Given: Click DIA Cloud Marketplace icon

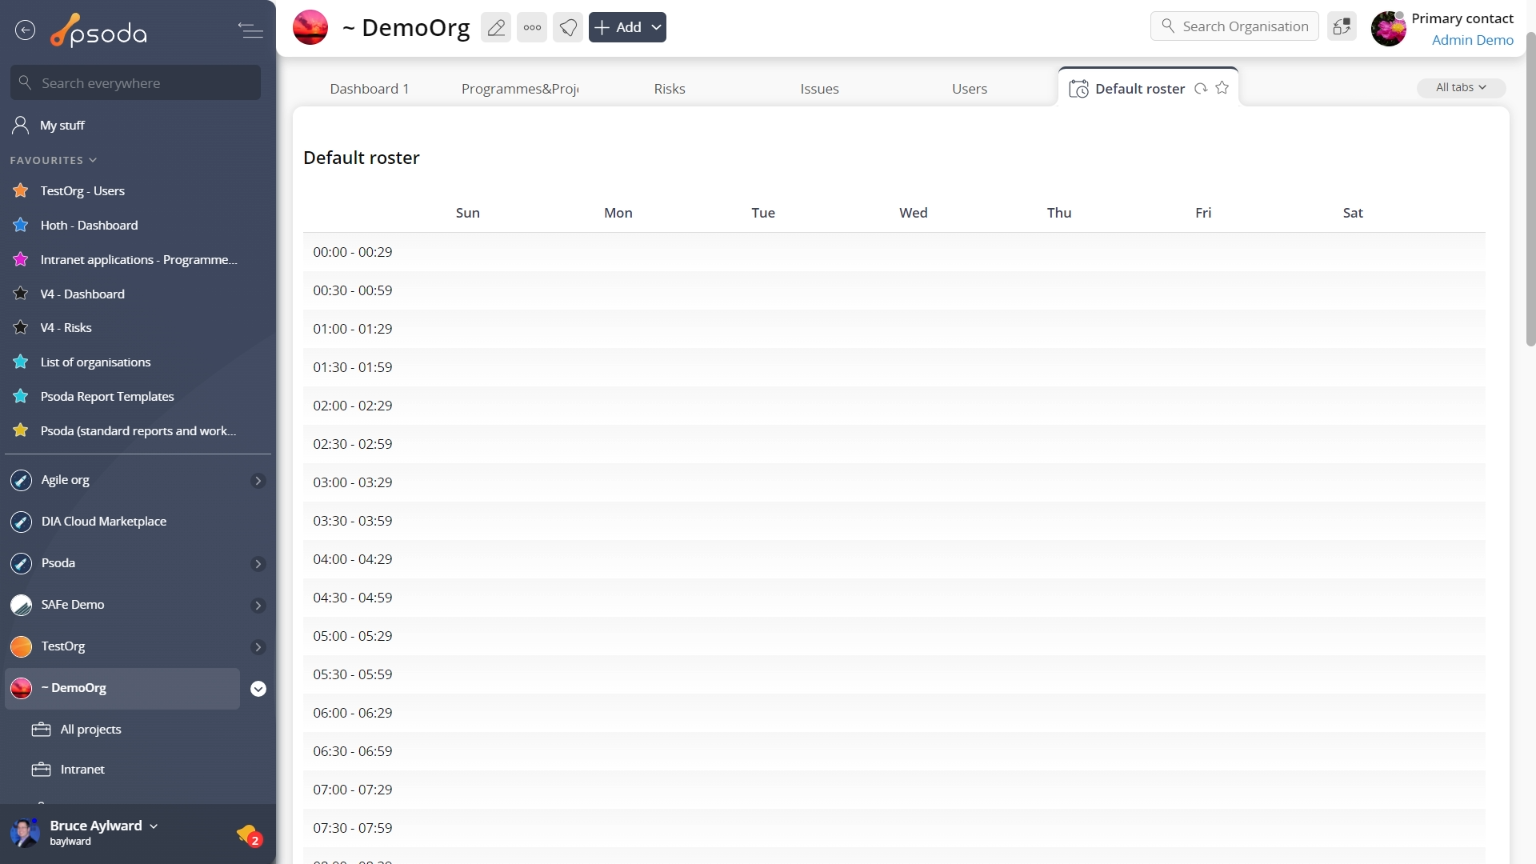Looking at the screenshot, I should tap(21, 522).
